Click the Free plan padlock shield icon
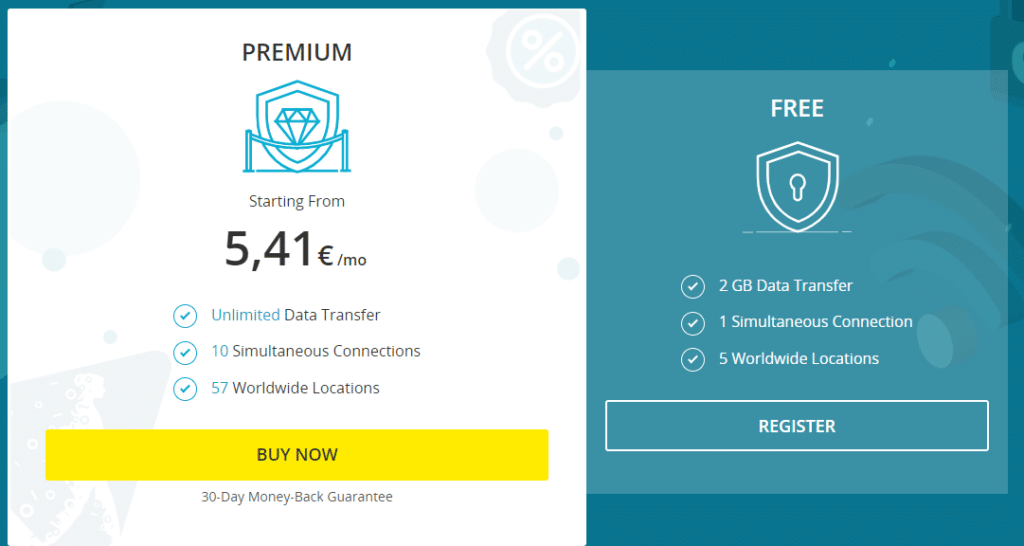This screenshot has width=1024, height=546. pos(797,187)
